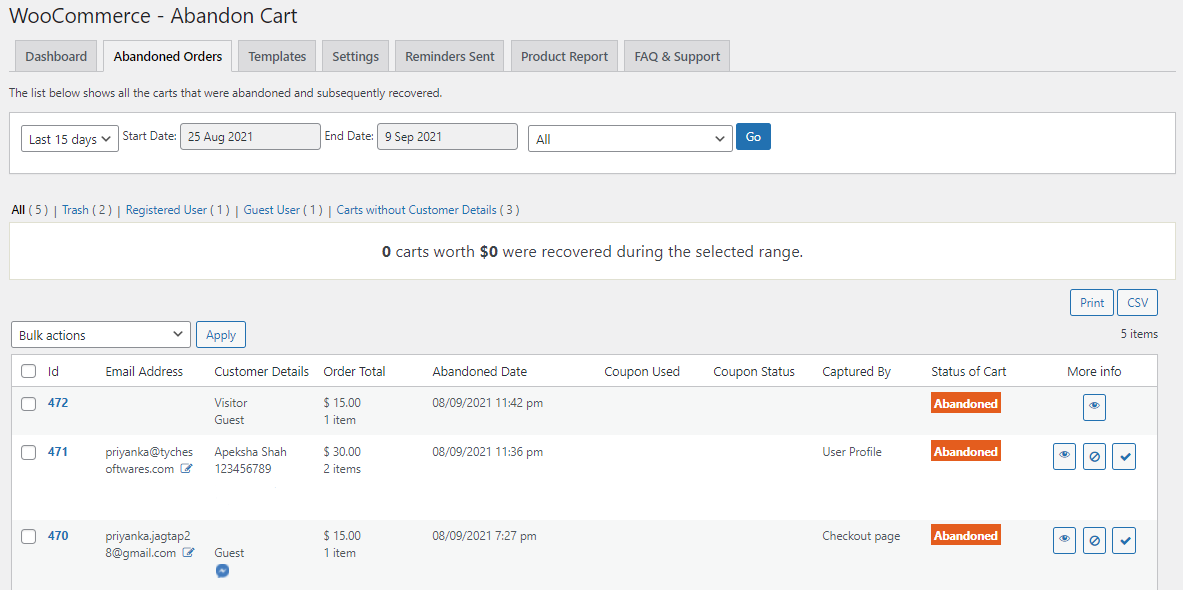Select the checkbox for cart 470
The width and height of the screenshot is (1183, 590).
tap(28, 536)
